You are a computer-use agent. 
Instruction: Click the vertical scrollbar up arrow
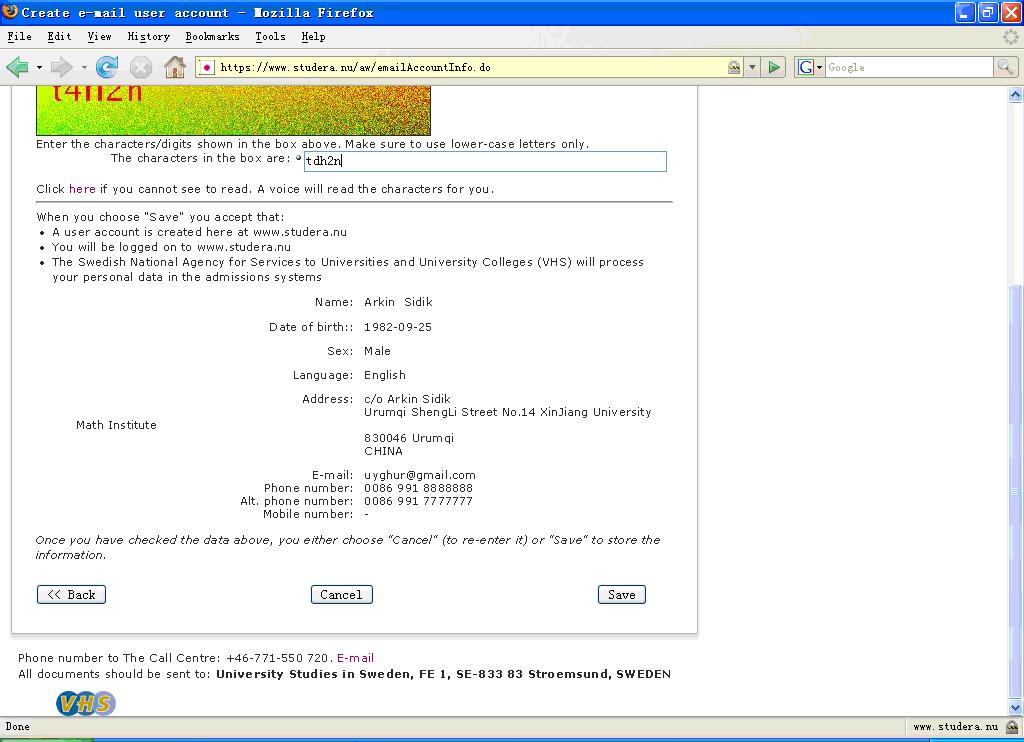(x=1016, y=95)
